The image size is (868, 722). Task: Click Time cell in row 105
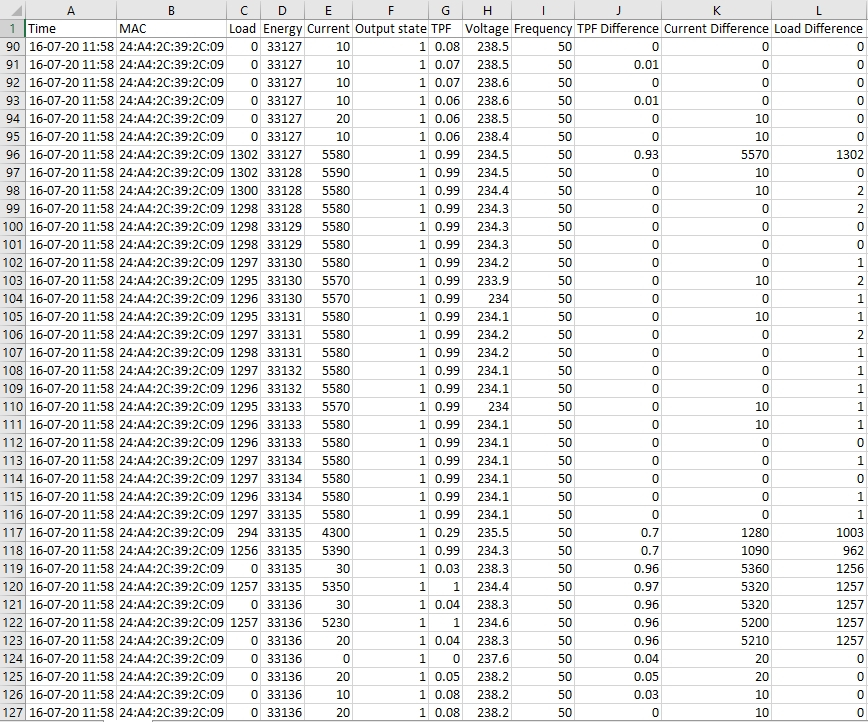(71, 316)
